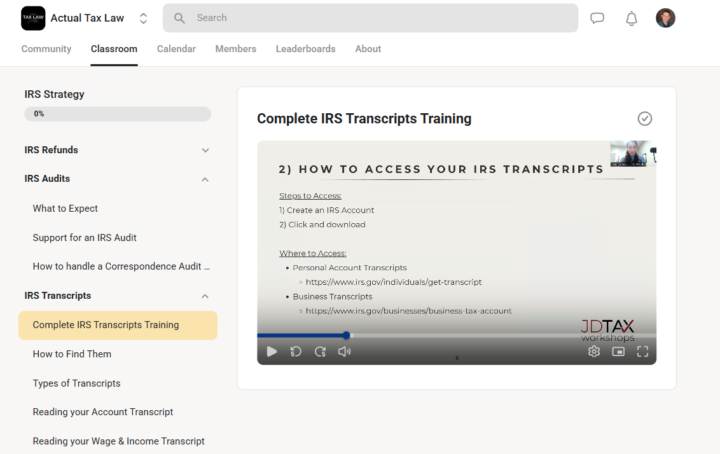Image resolution: width=720 pixels, height=454 pixels.
Task: Click the search magnifier icon
Action: point(179,18)
